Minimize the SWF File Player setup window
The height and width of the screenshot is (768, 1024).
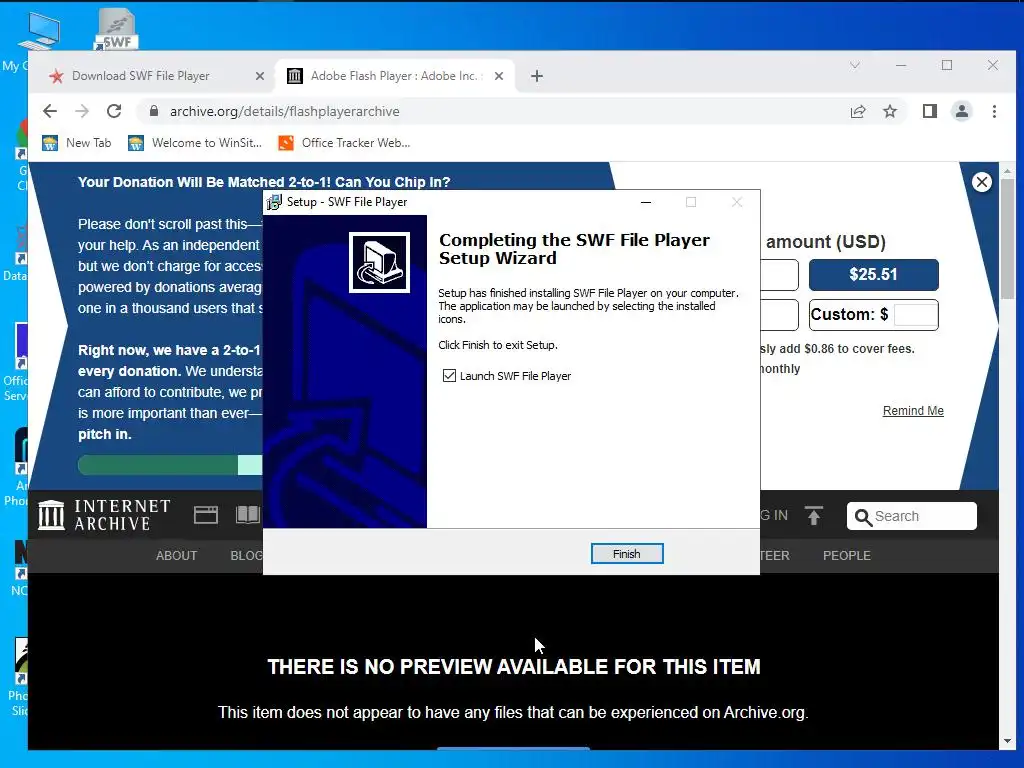646,202
